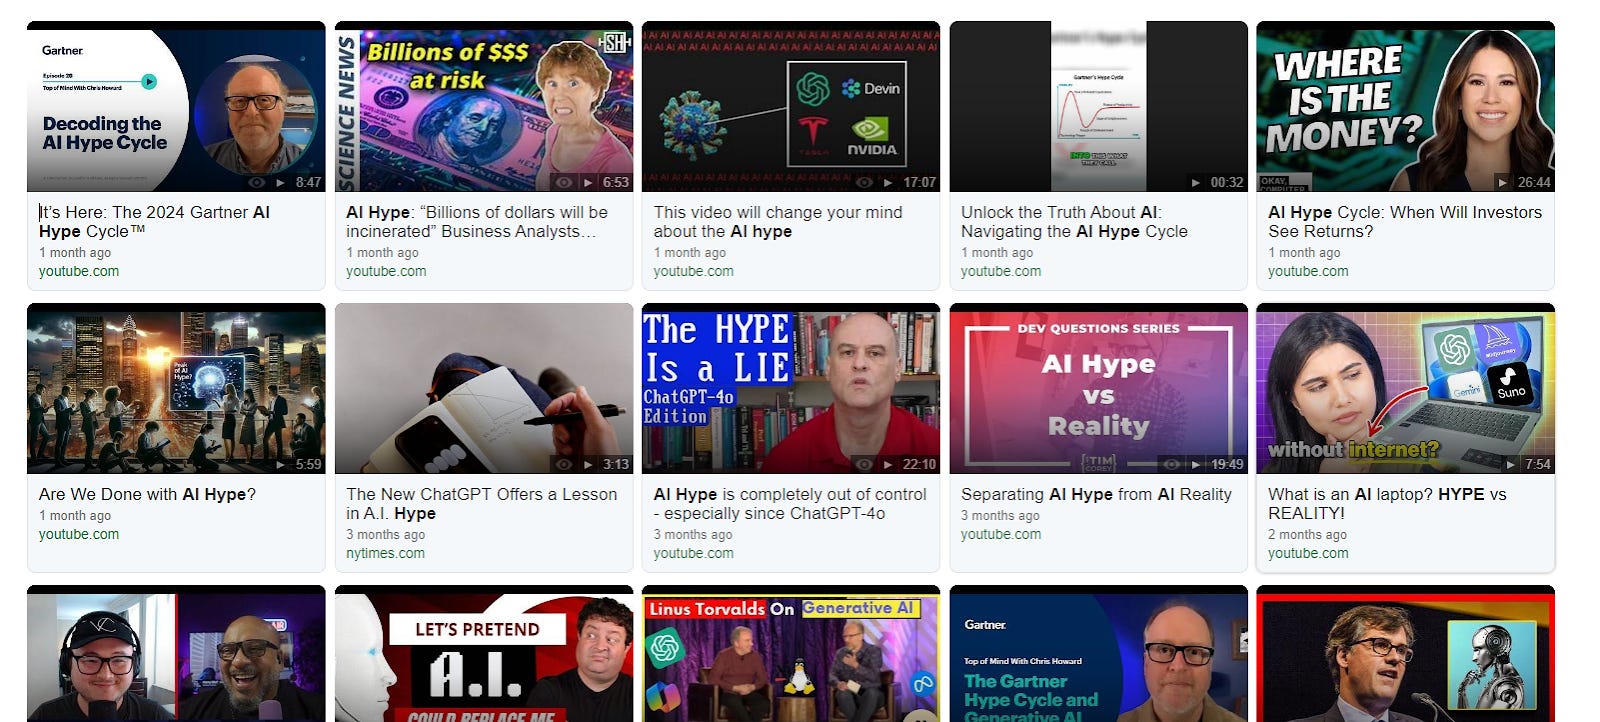
Task: Open 'AI Hype is completely out of control' title
Action: [790, 504]
